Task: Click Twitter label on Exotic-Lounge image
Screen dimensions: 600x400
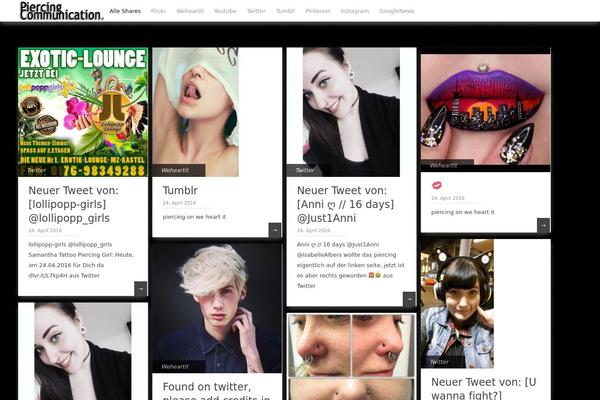Action: 37,170
